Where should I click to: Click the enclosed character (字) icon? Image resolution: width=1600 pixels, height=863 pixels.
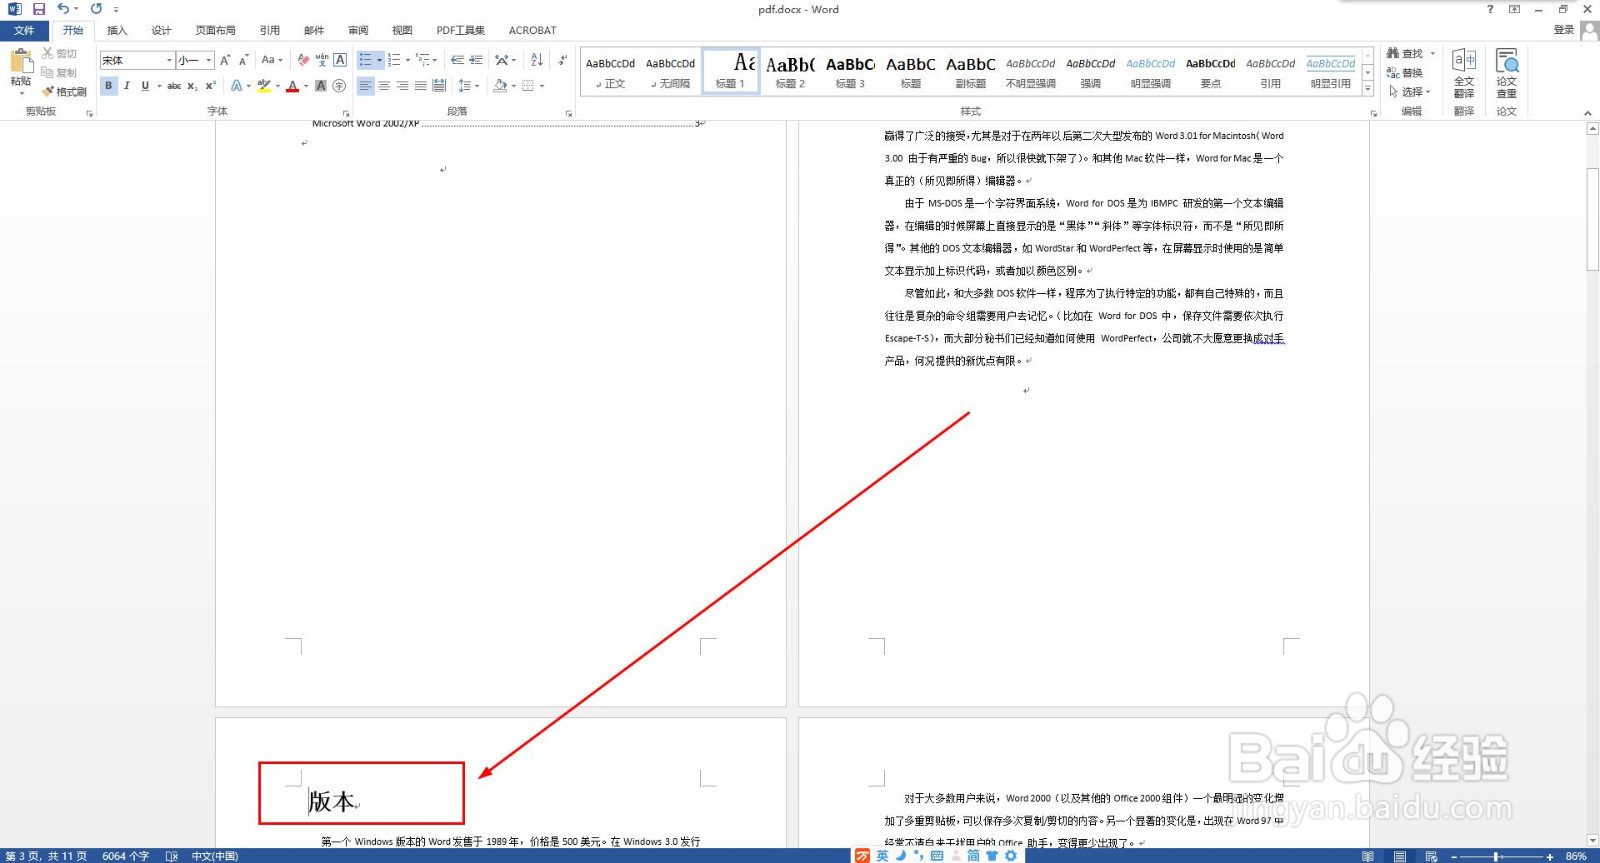[x=340, y=86]
